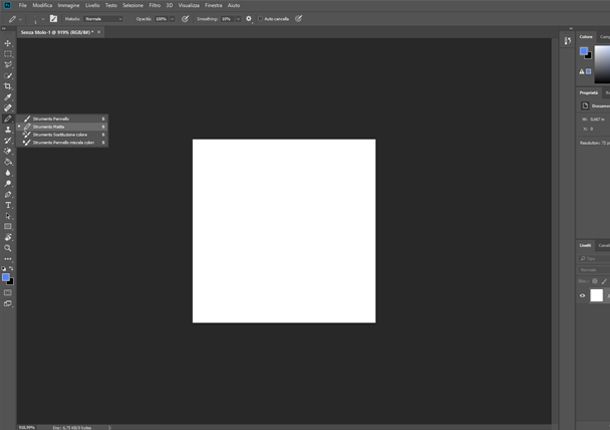Choose Strumento Sostituzione colore from flyout
Screen dimensions: 610x430
[63, 135]
